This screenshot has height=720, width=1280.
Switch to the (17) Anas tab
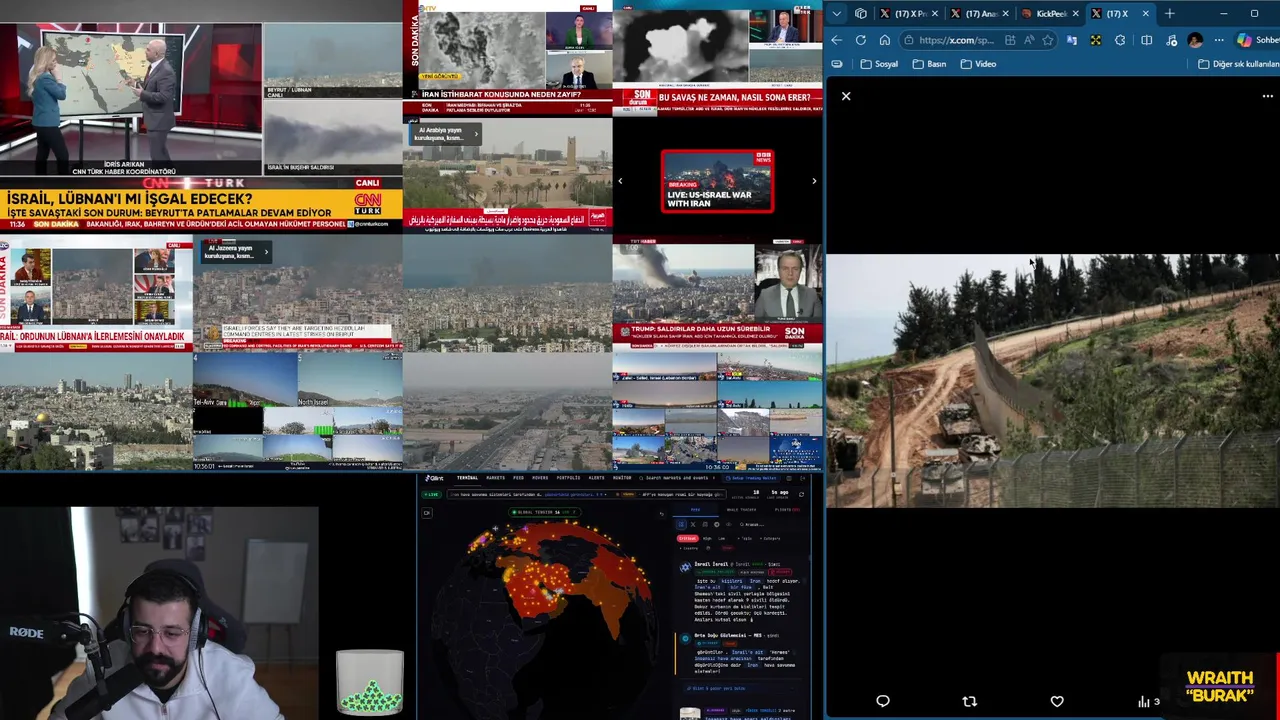(x=978, y=14)
